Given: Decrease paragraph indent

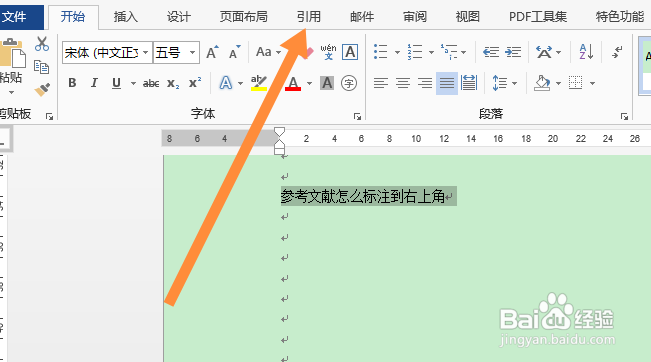Looking at the screenshot, I should pos(491,52).
